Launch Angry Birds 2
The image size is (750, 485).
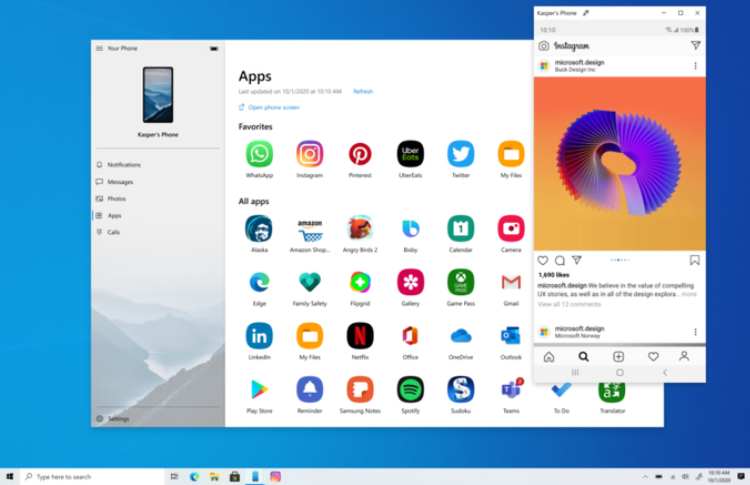(x=360, y=229)
